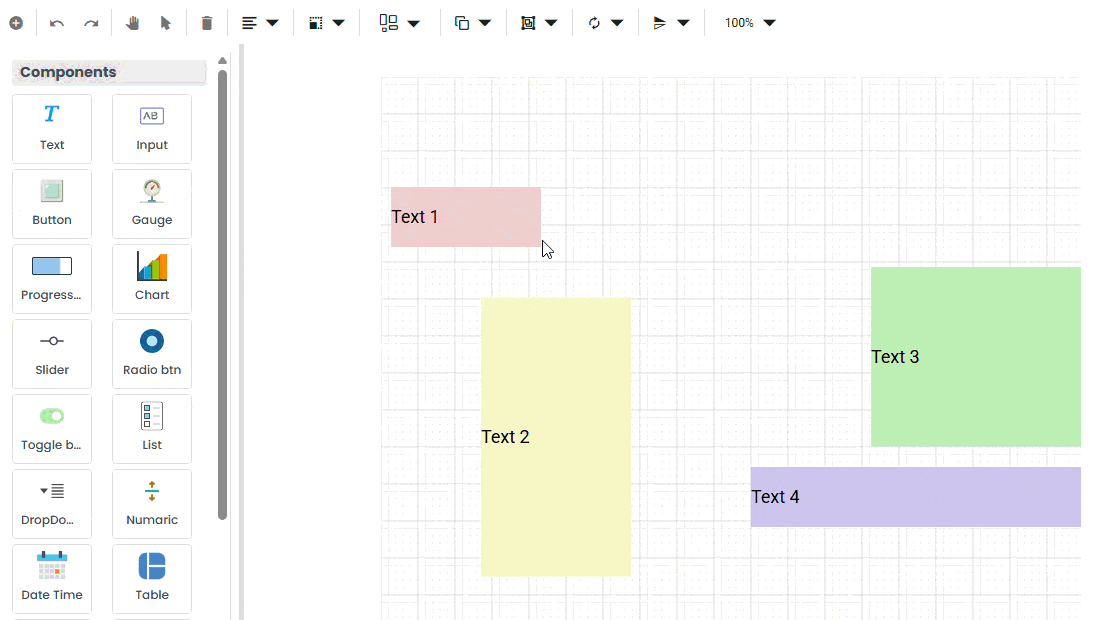The width and height of the screenshot is (1098, 620).
Task: Click the add new item plus icon
Action: tap(16, 23)
